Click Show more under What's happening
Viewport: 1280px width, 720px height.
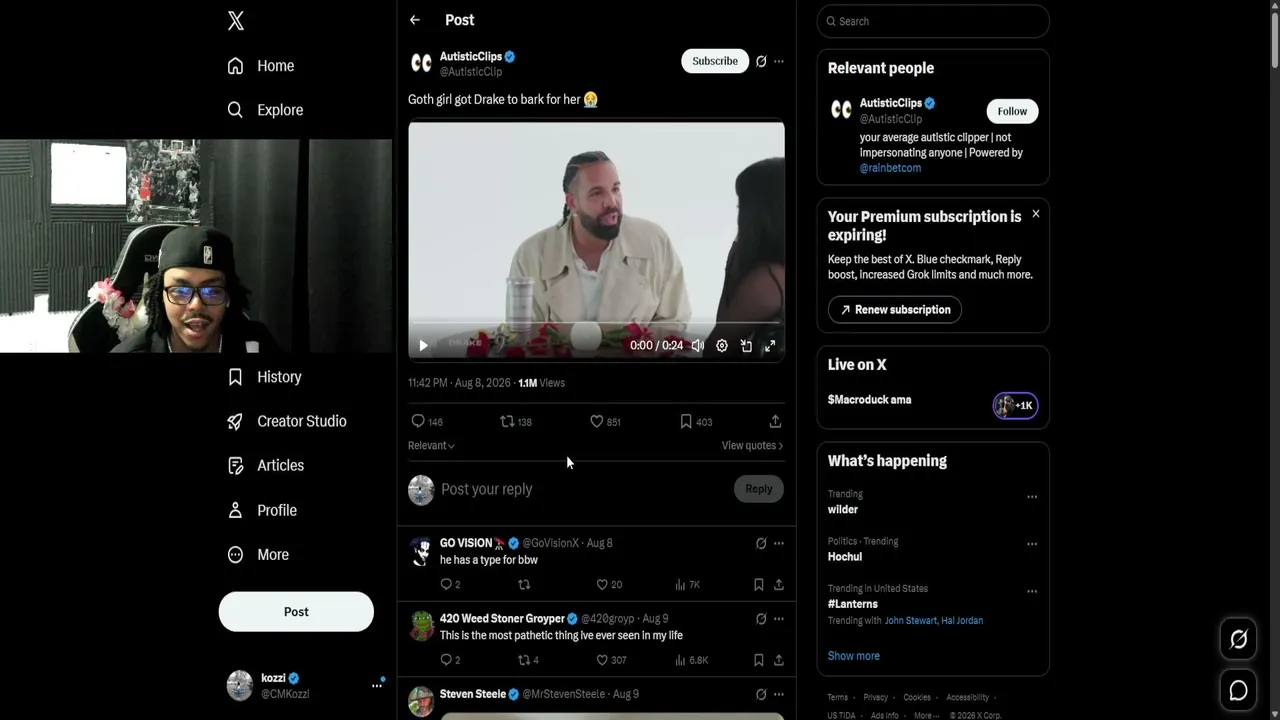click(854, 656)
